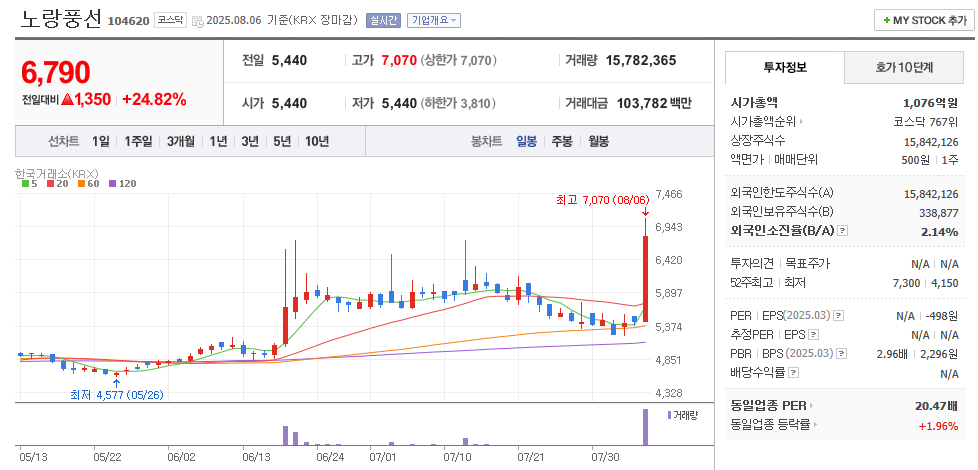Toggle the 실시간 real-time button
The width and height of the screenshot is (978, 470).
pyautogui.click(x=383, y=20)
